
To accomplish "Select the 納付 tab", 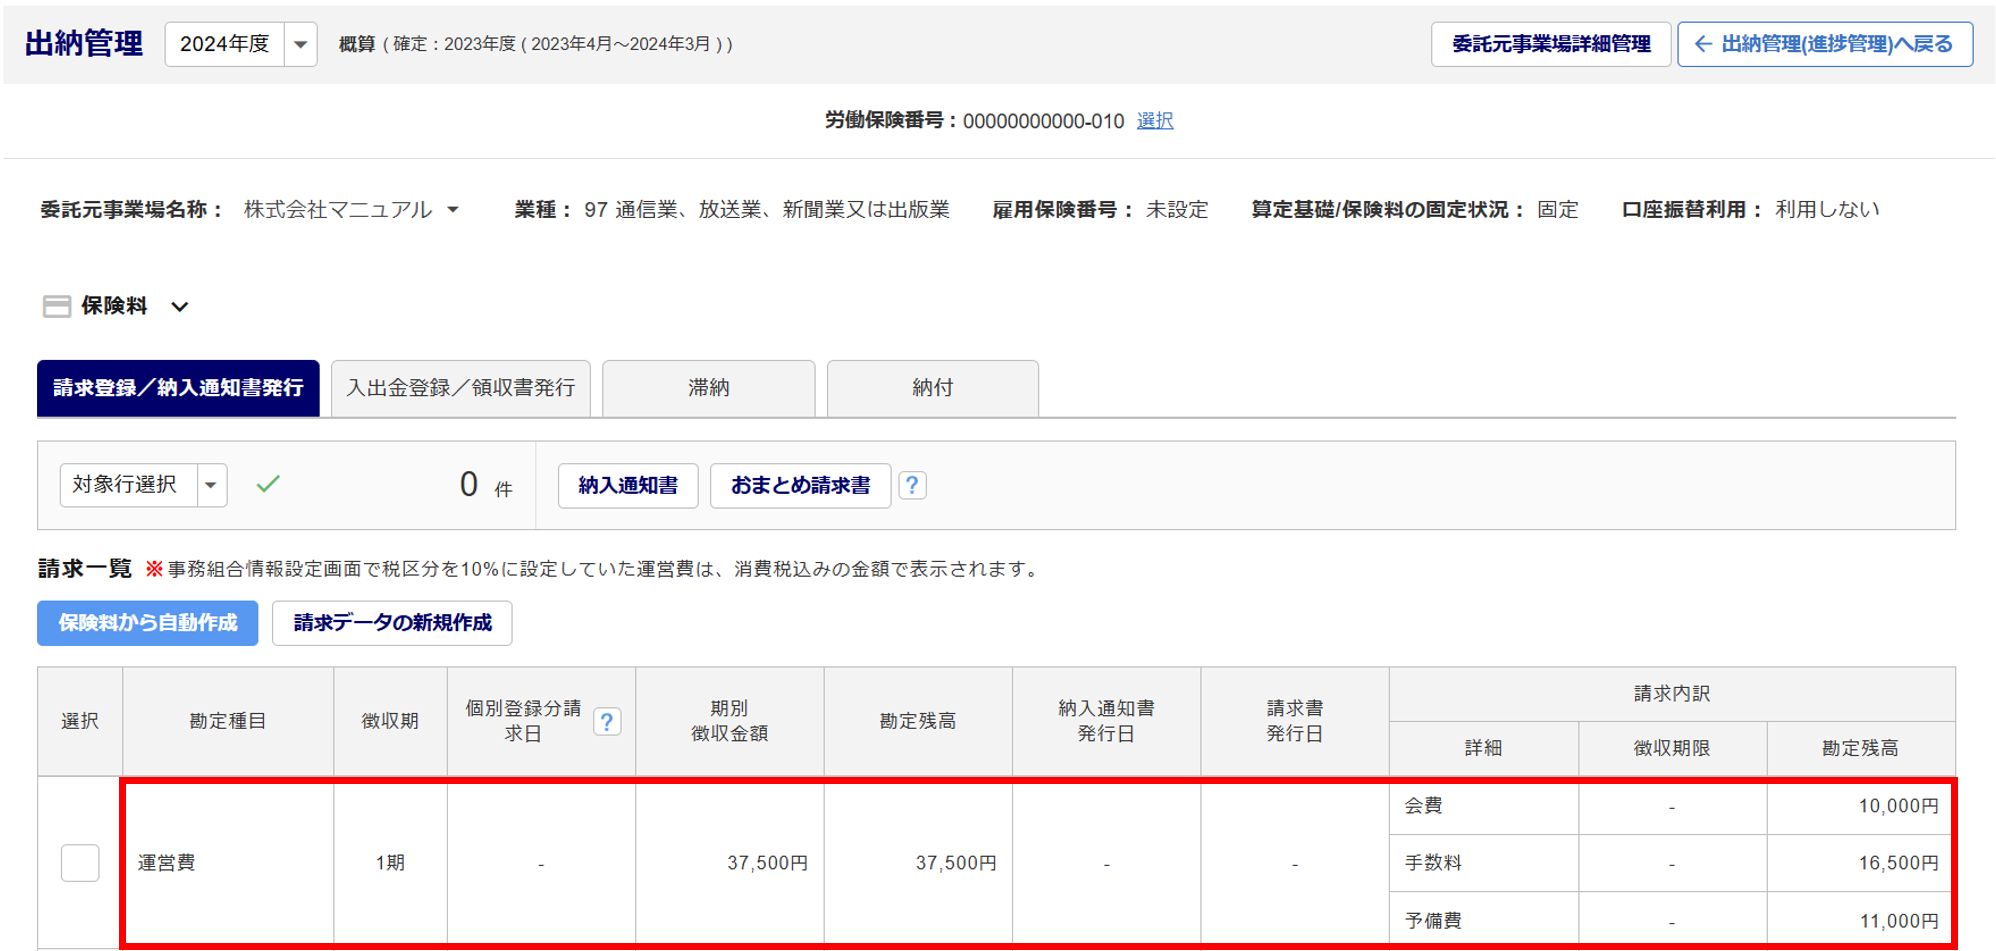I will 932,388.
